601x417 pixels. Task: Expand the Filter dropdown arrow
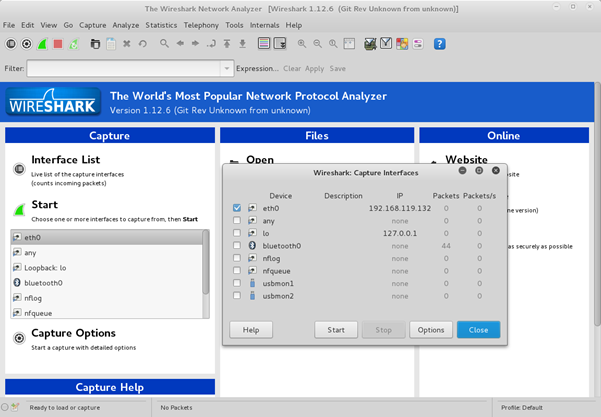[228, 68]
